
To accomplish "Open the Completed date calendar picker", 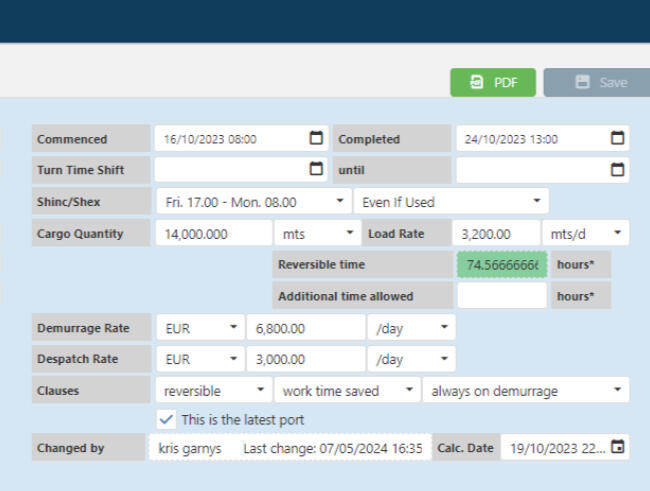I will (x=618, y=139).
